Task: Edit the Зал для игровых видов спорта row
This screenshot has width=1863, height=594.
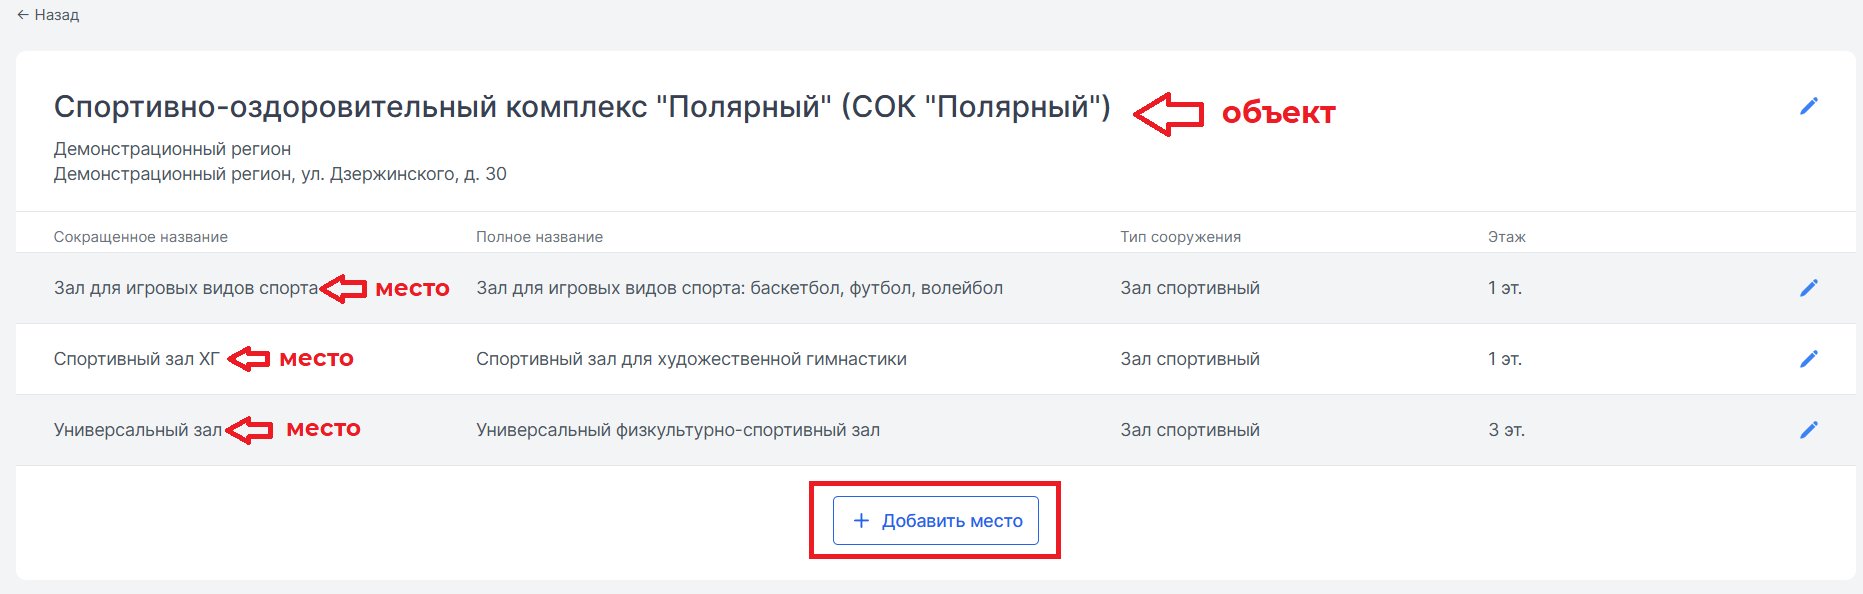Action: [1808, 288]
